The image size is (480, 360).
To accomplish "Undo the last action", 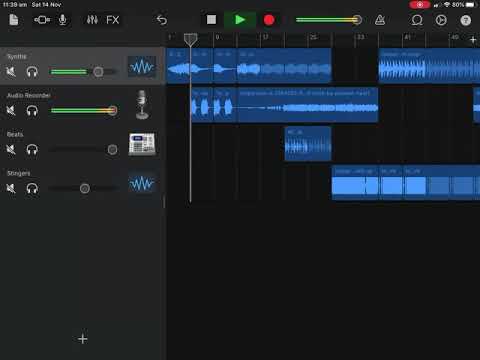I will pyautogui.click(x=162, y=20).
